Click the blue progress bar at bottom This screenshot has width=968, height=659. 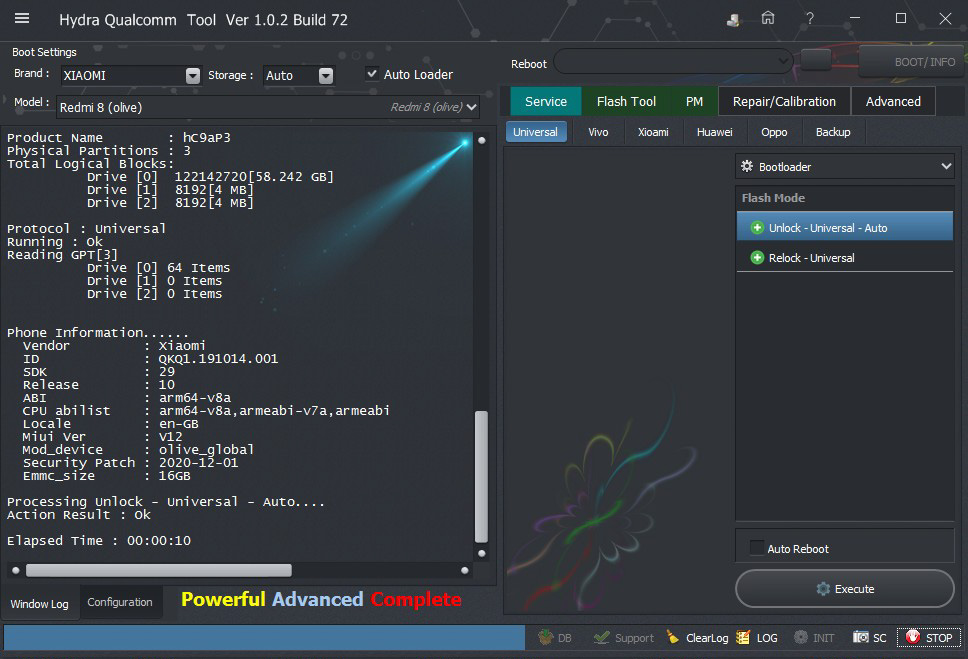[x=264, y=637]
